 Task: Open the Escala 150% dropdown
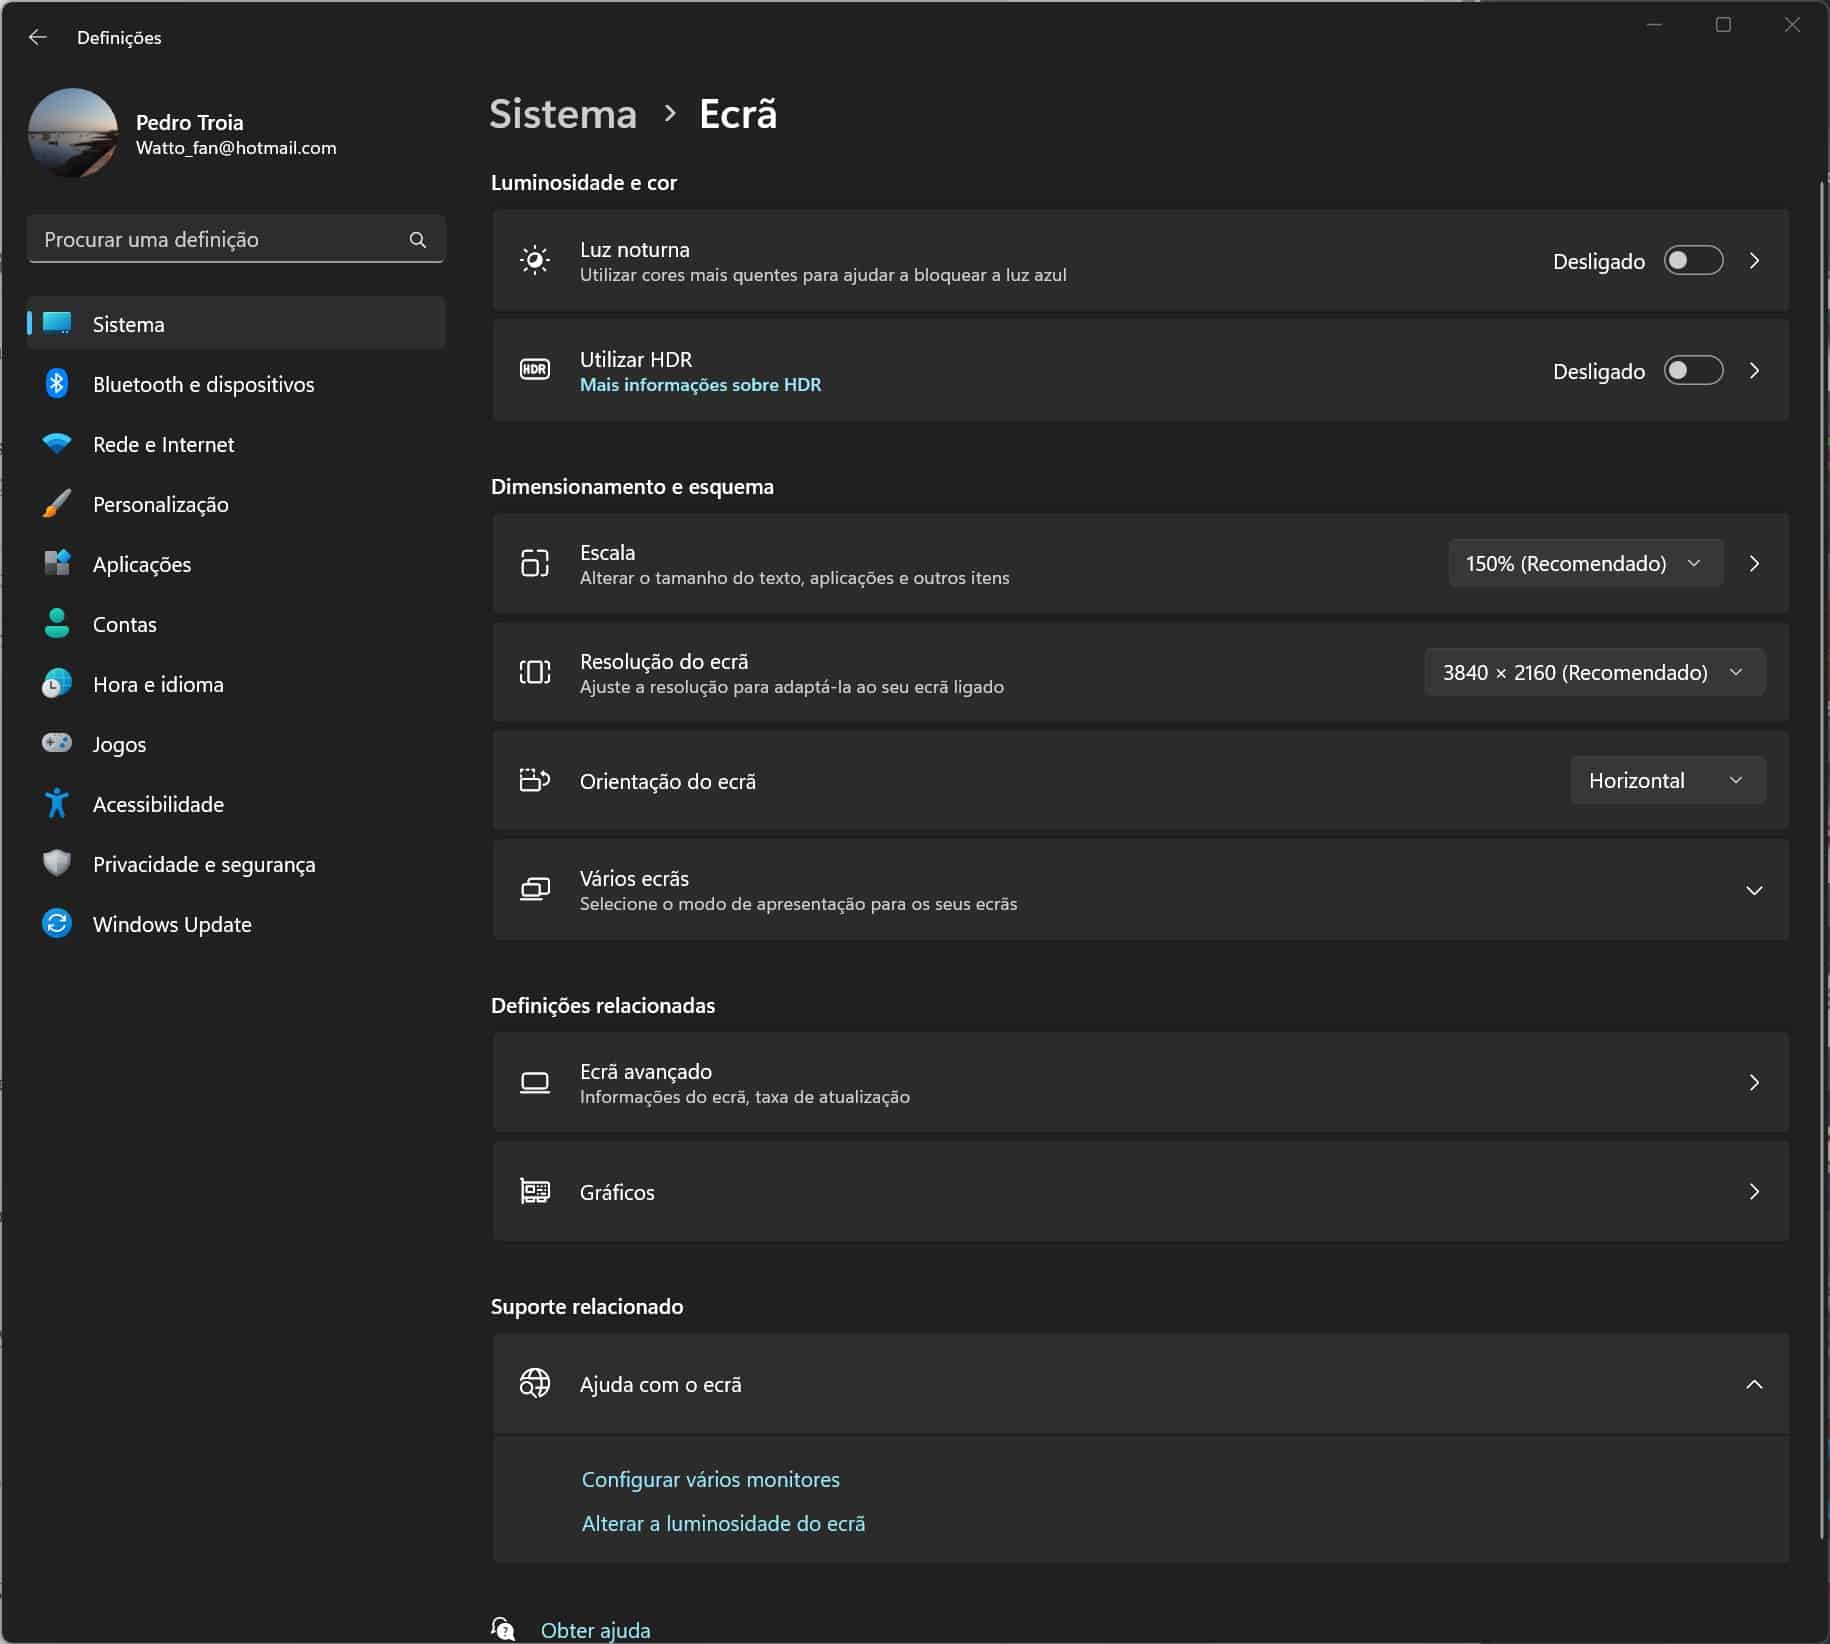(x=1584, y=563)
